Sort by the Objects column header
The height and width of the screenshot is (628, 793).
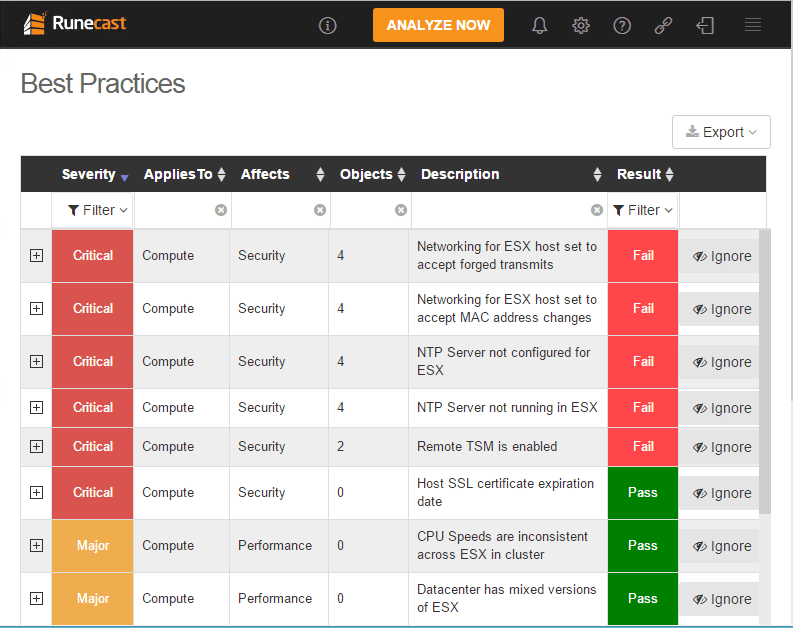(x=372, y=174)
